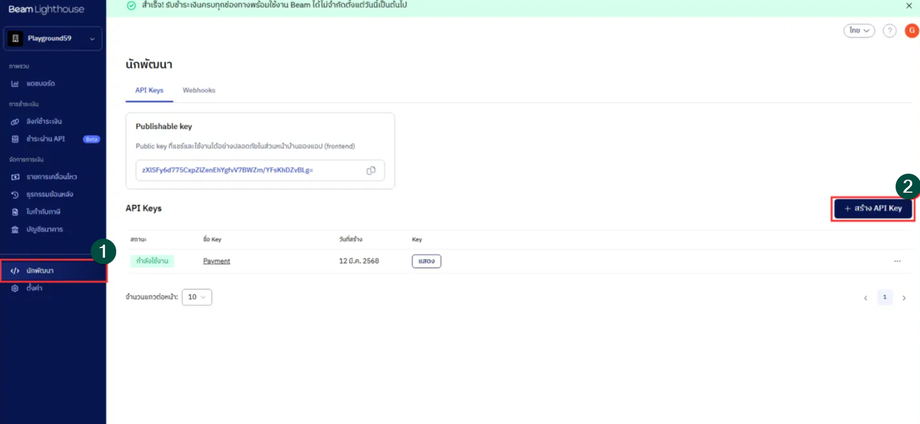This screenshot has height=424, width=920.
Task: Click the publishable key value field
Action: 260,170
